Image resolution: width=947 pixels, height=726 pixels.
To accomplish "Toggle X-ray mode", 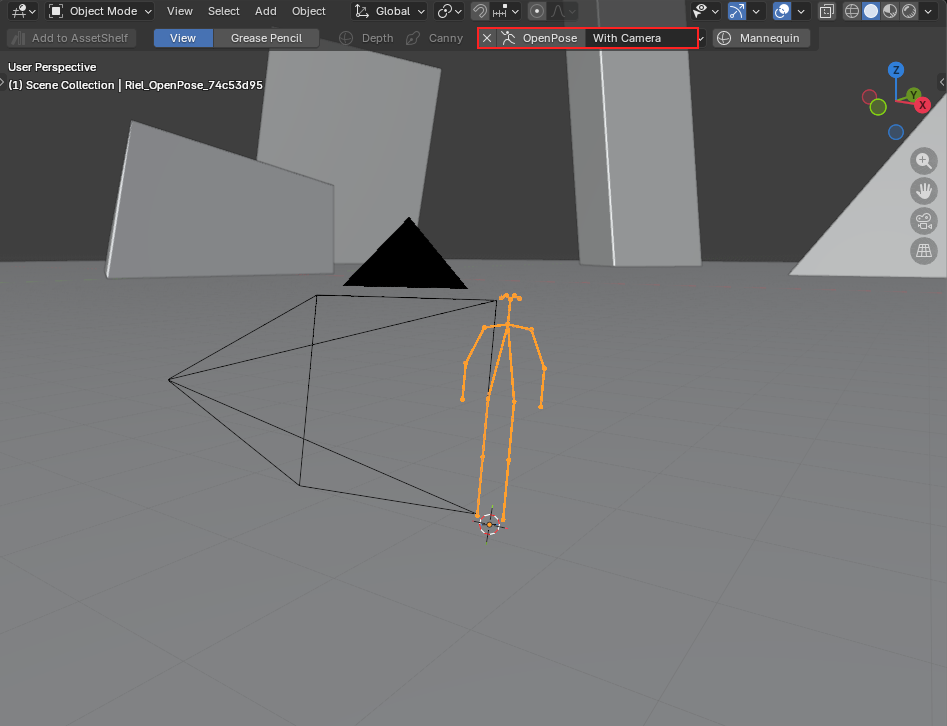I will coord(826,11).
